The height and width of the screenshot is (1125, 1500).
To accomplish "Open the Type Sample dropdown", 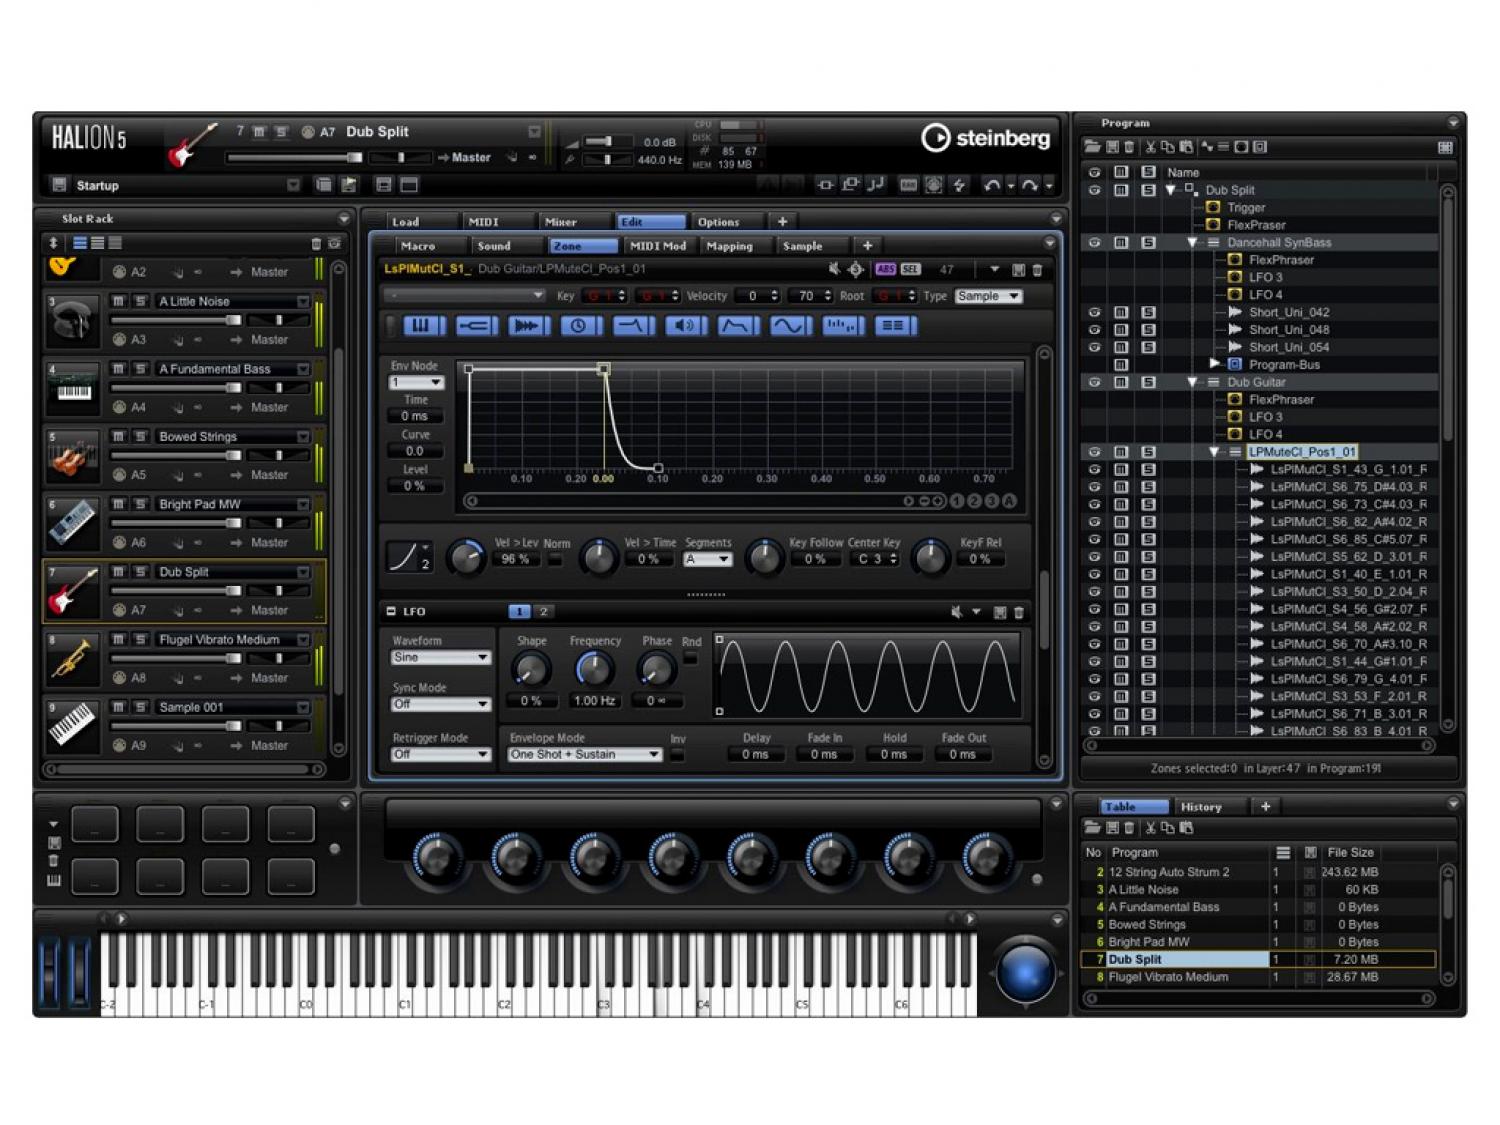I will tap(987, 296).
